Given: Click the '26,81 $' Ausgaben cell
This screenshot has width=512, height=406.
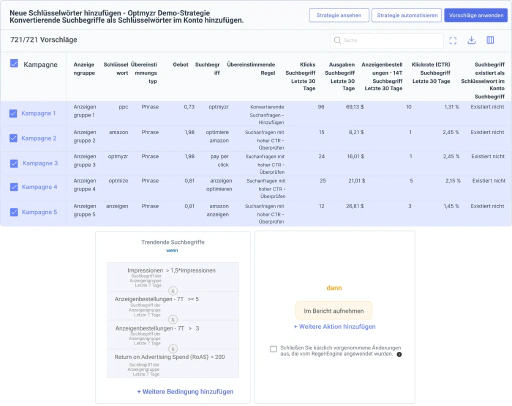Looking at the screenshot, I should [355, 206].
